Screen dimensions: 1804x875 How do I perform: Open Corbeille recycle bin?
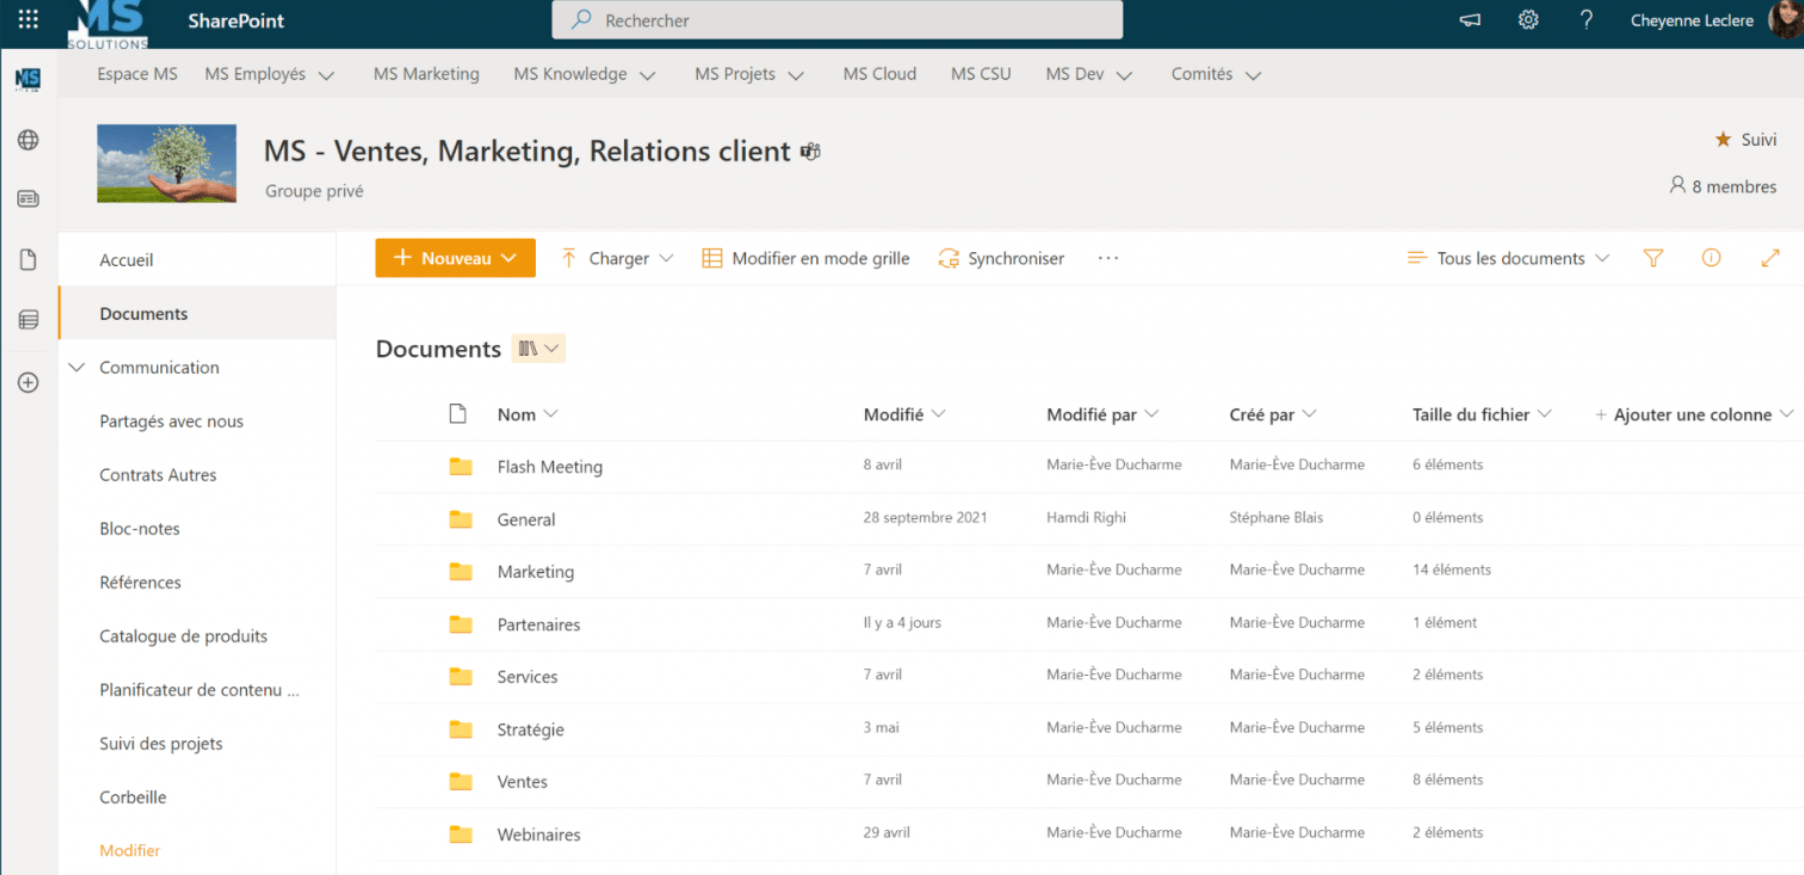coord(133,797)
